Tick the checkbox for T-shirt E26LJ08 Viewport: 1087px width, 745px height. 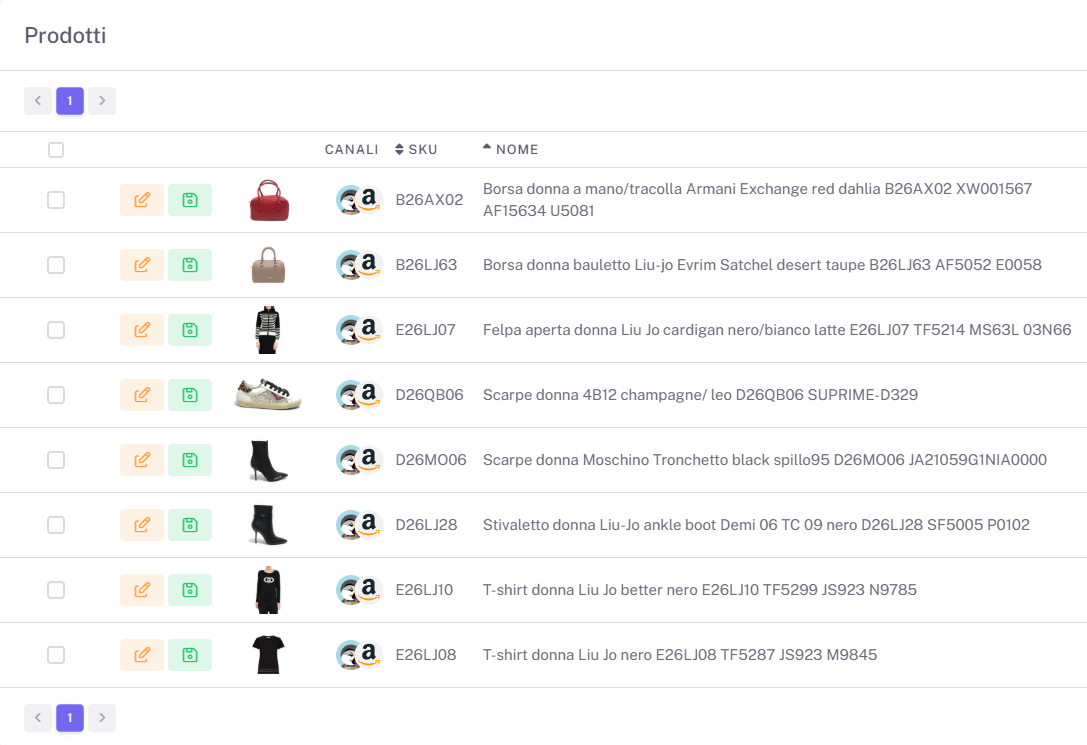[x=56, y=655]
